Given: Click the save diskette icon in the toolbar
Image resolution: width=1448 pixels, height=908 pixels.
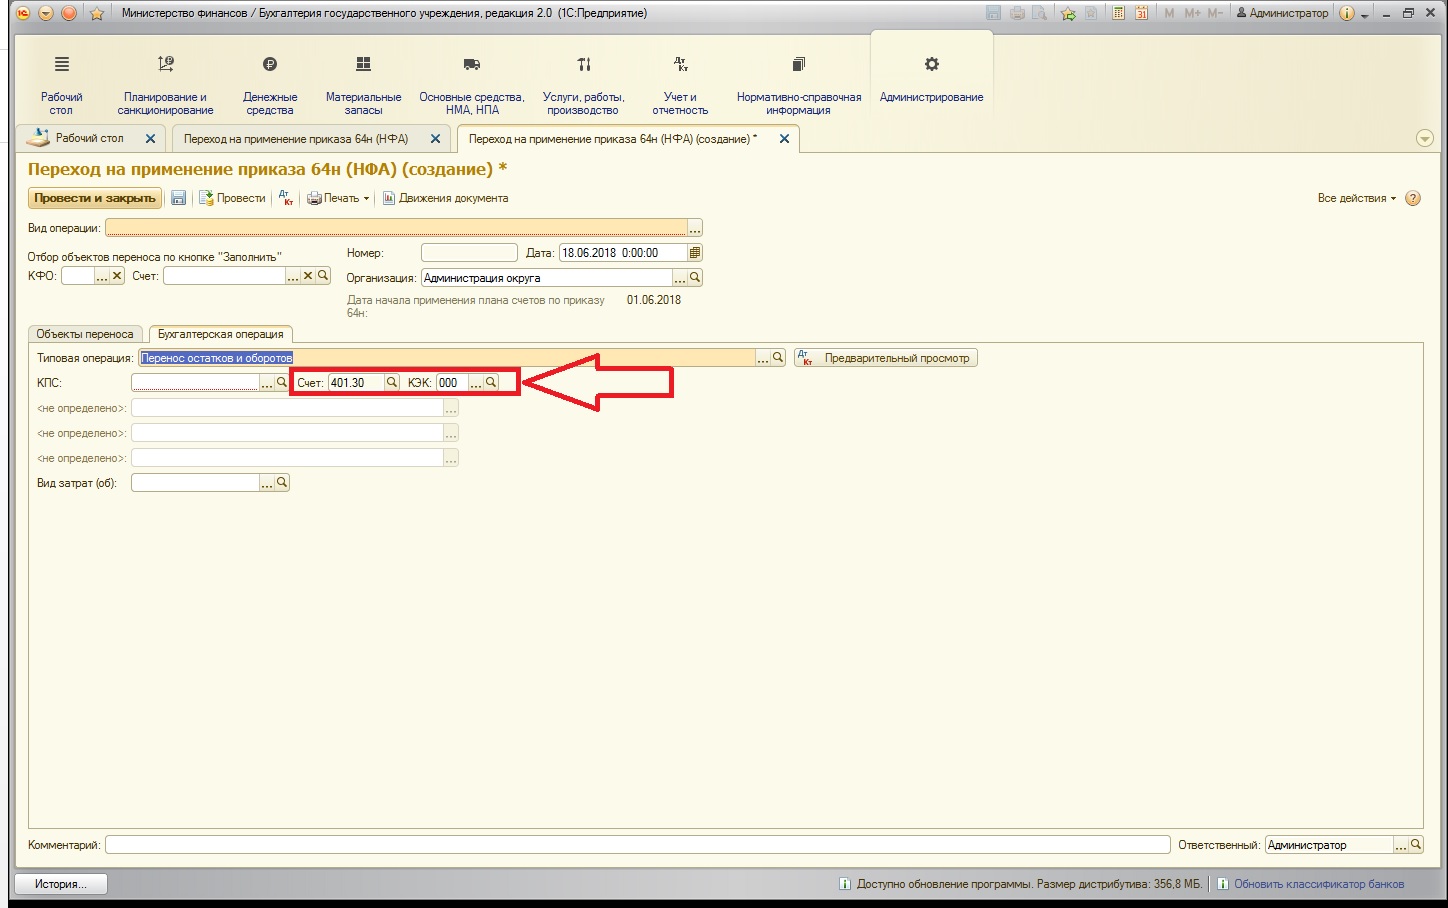Looking at the screenshot, I should pyautogui.click(x=178, y=198).
